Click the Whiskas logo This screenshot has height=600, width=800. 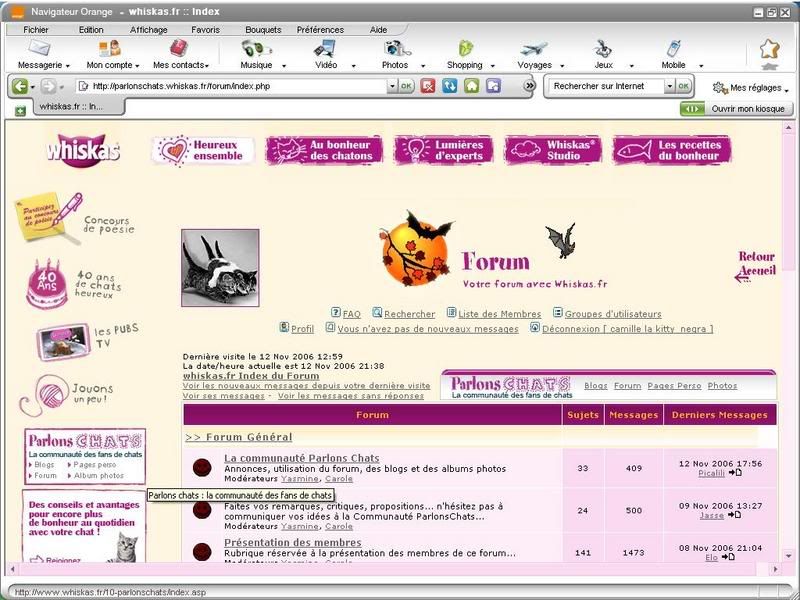(x=83, y=151)
